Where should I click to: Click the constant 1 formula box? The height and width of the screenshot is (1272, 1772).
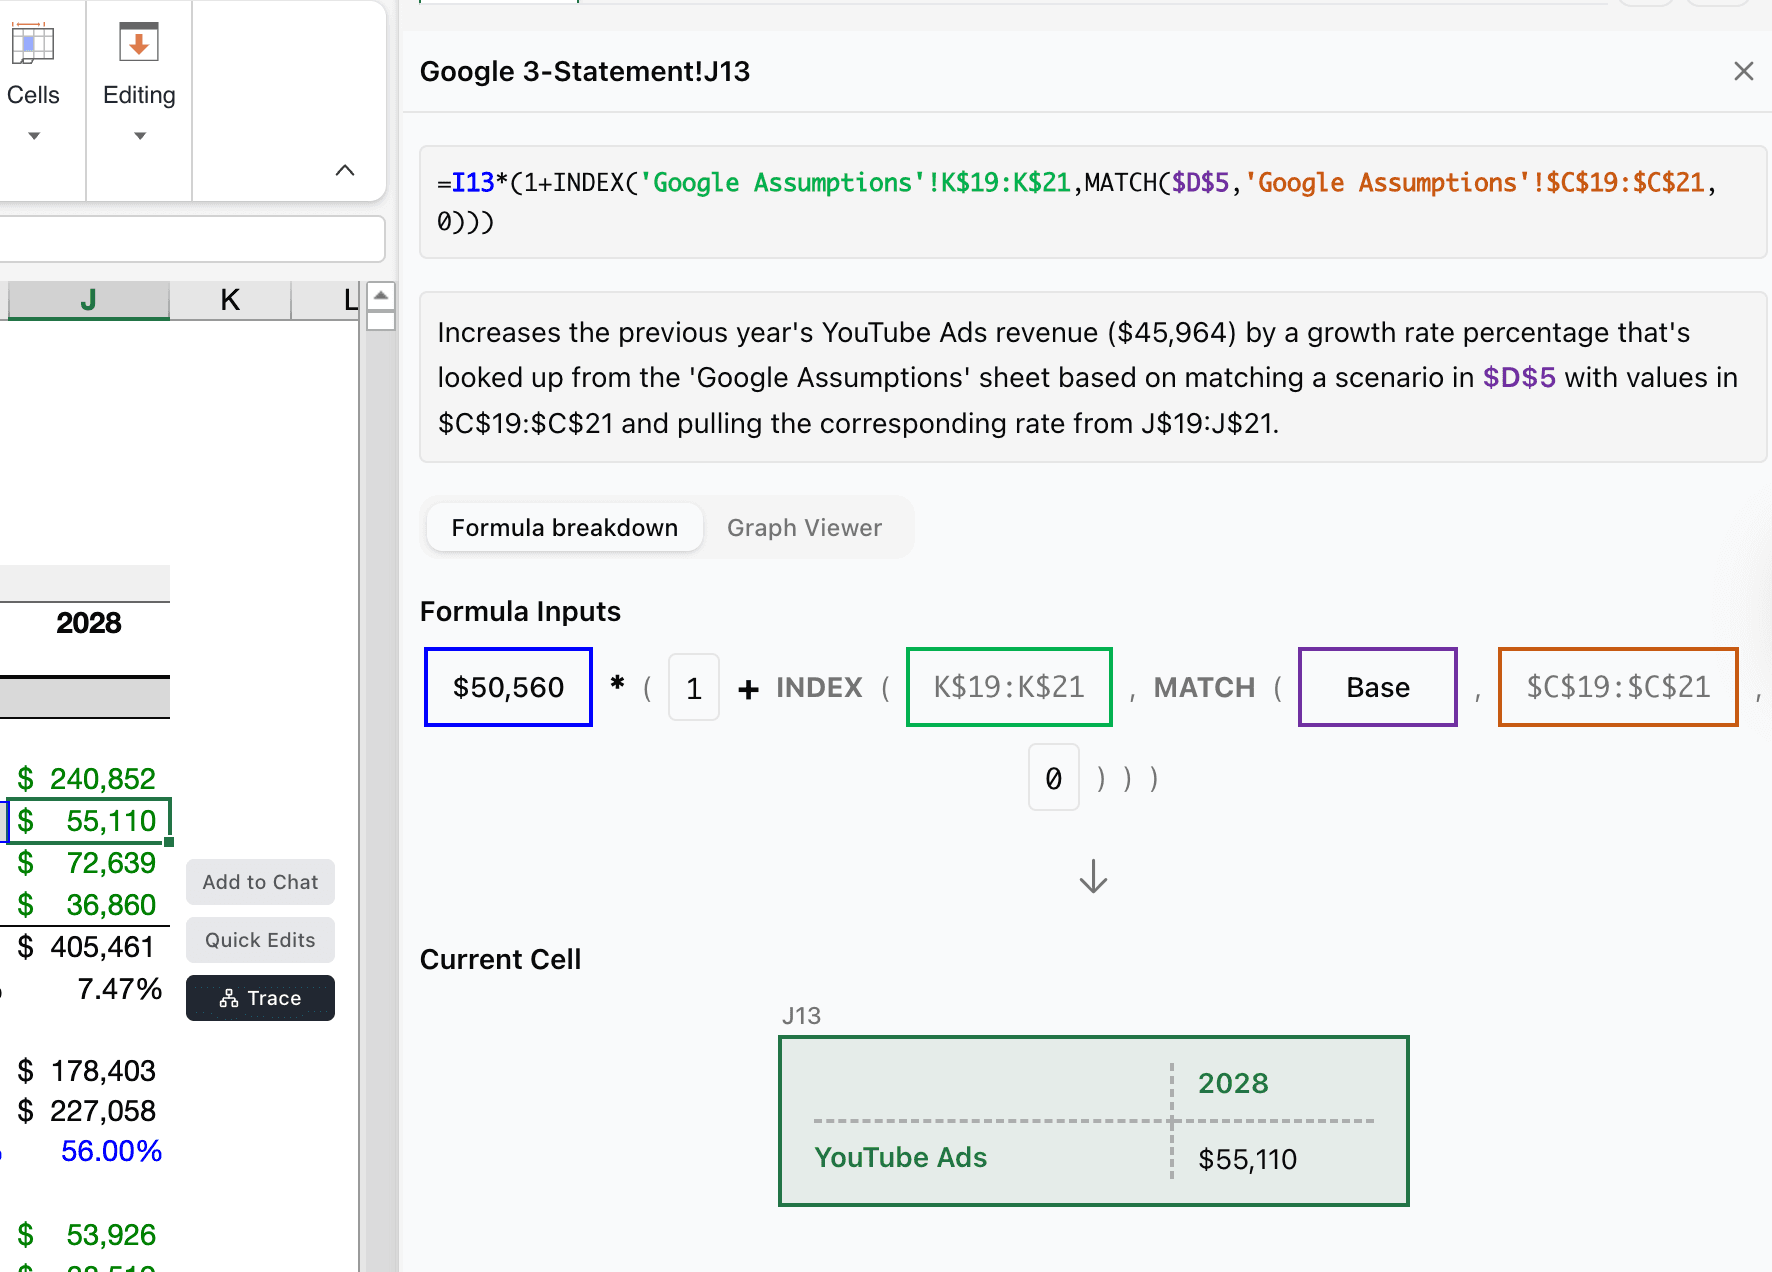click(x=694, y=688)
